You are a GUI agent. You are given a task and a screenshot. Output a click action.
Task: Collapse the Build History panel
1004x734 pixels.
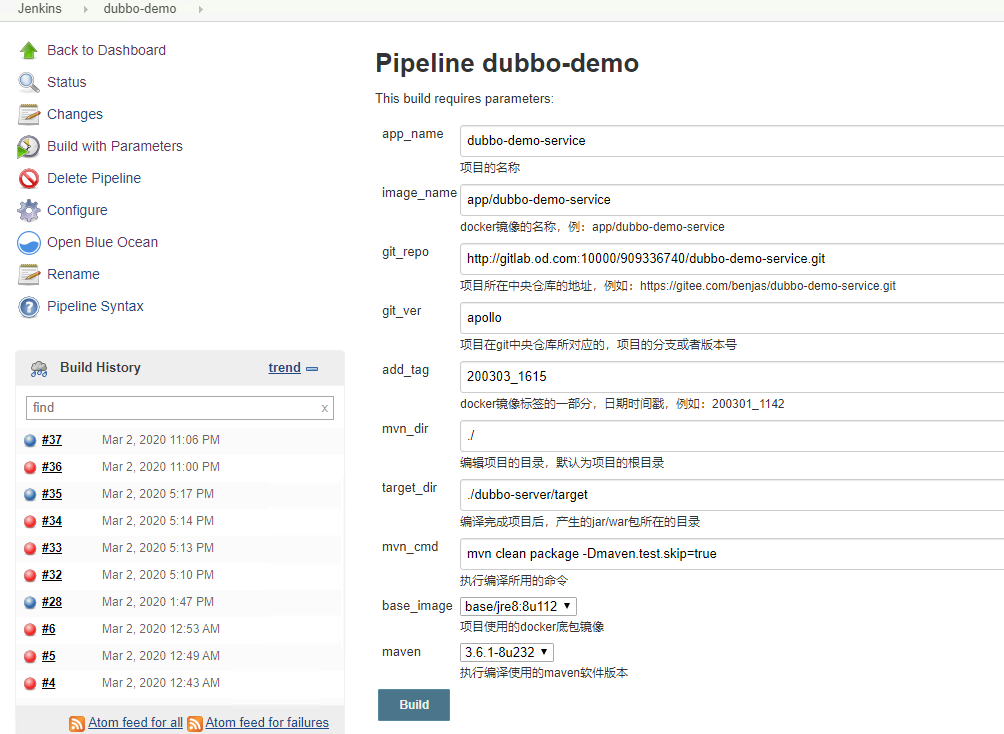tap(313, 368)
